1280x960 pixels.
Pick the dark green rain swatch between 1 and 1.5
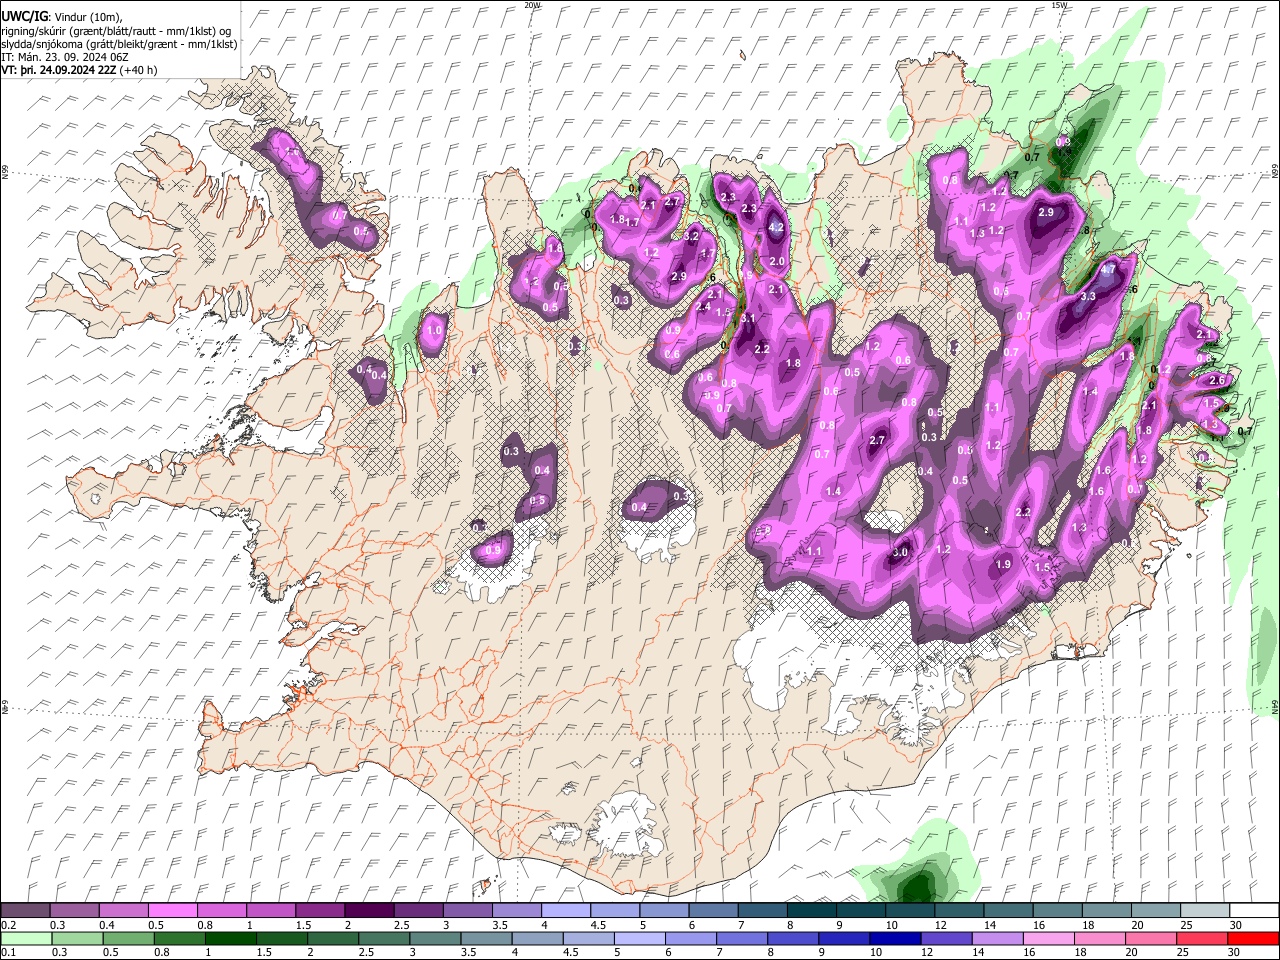(231, 938)
